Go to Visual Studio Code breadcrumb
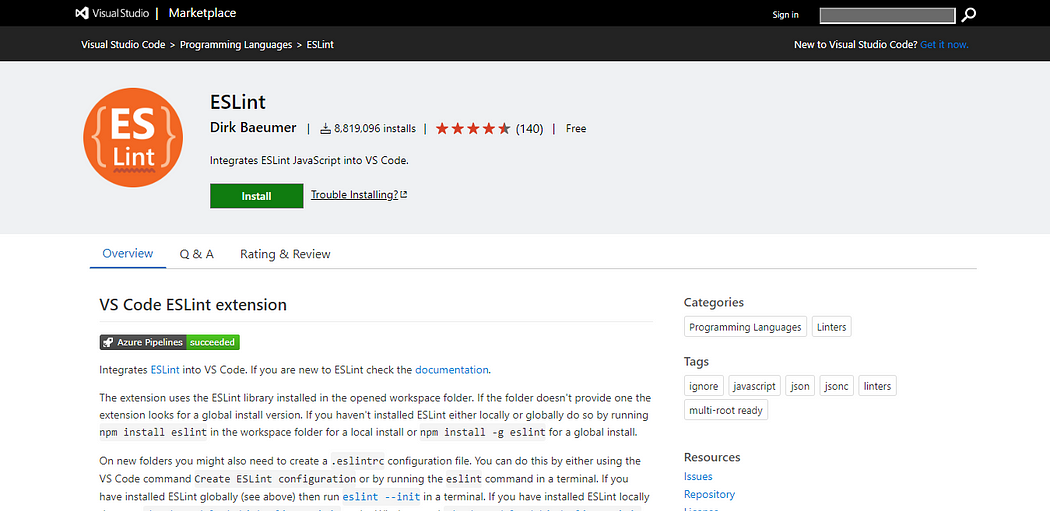The height and width of the screenshot is (511, 1050). (x=123, y=45)
